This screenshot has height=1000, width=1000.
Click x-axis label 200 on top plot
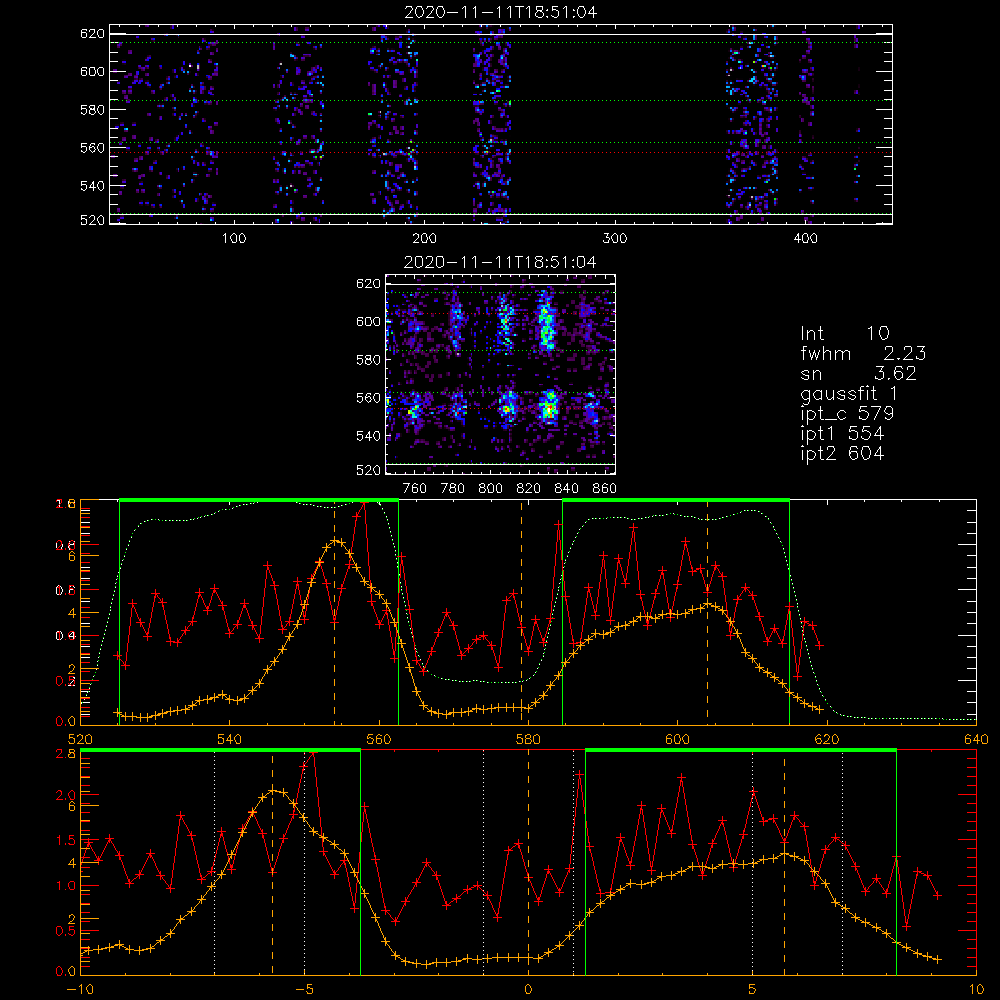[x=424, y=239]
